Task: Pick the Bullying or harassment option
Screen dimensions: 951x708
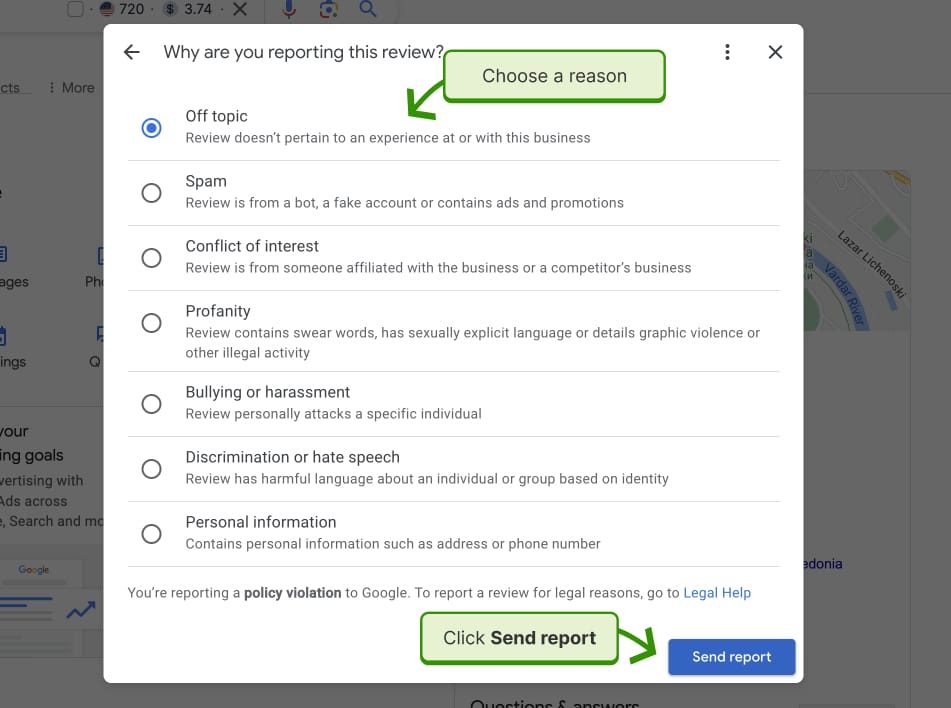Action: pos(151,404)
